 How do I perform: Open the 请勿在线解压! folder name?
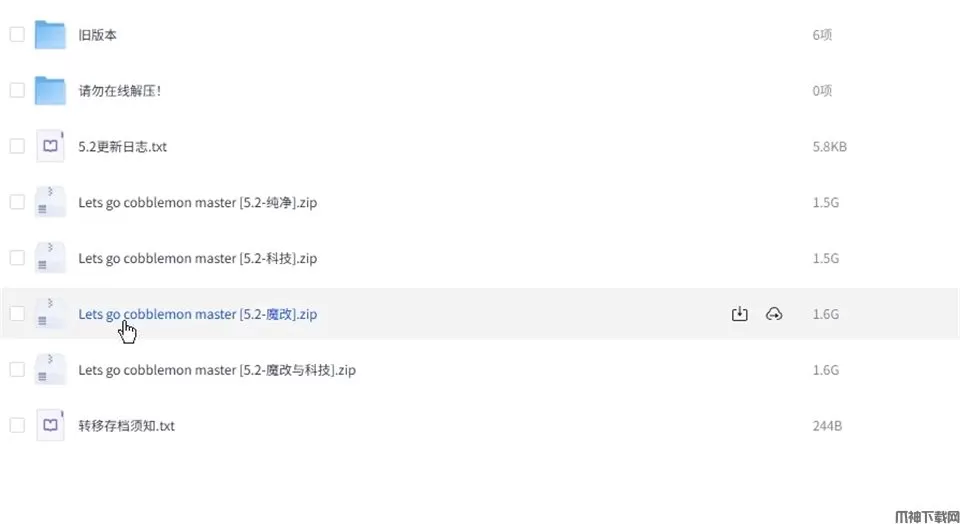click(x=119, y=91)
